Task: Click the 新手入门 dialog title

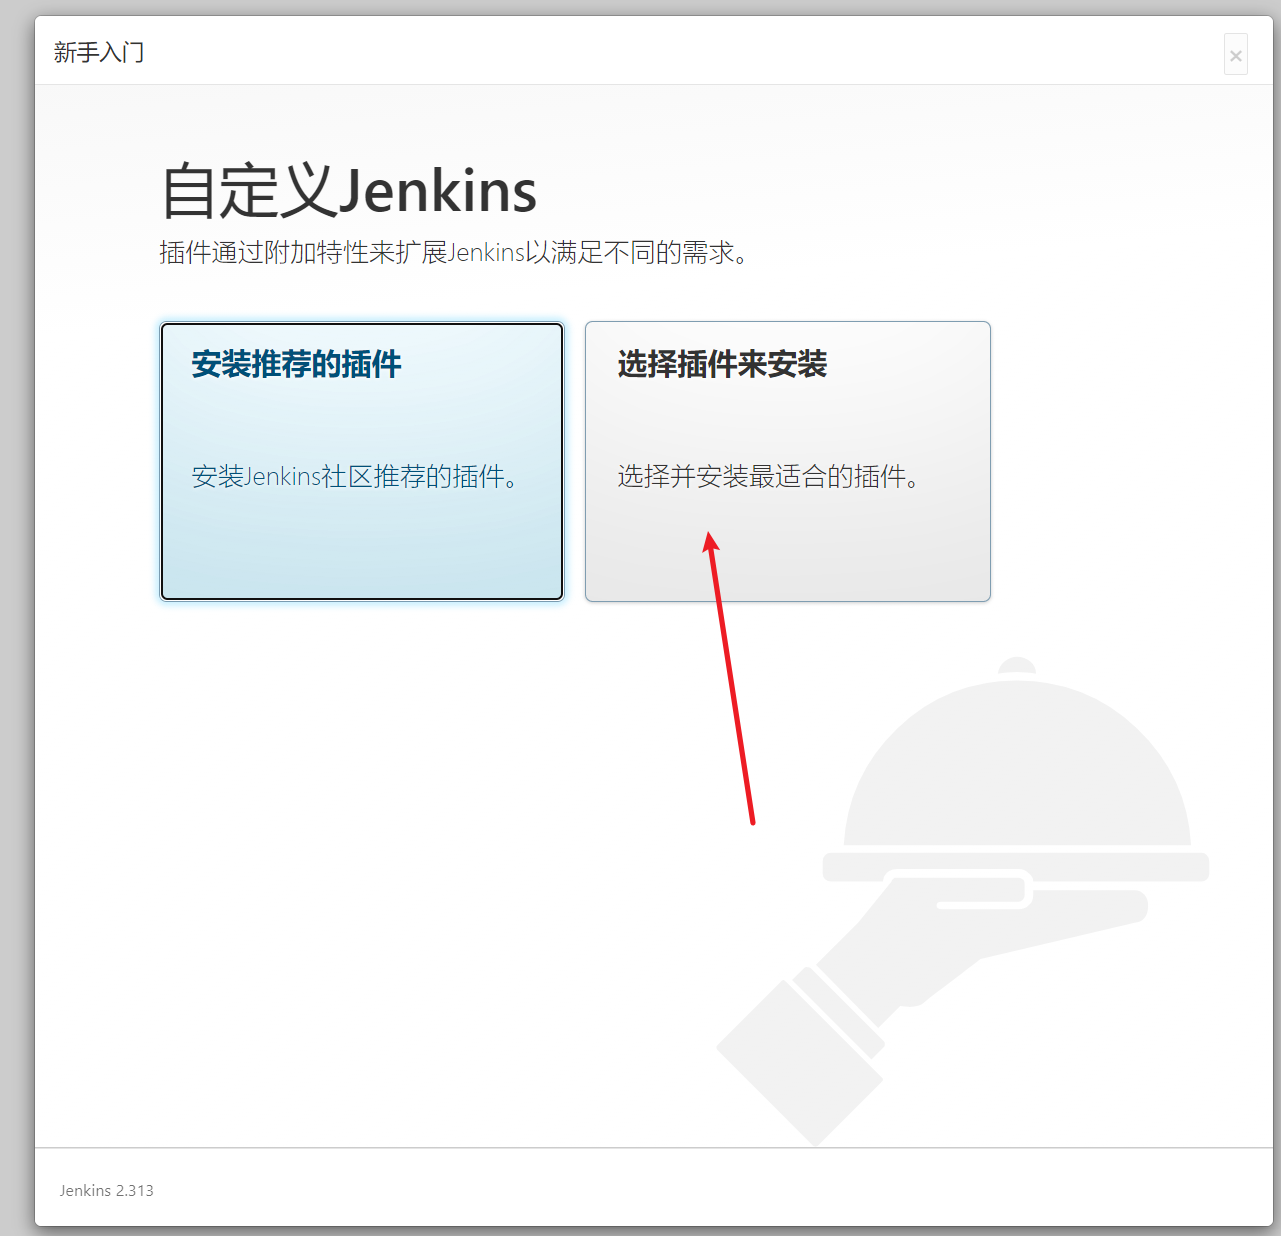Action: tap(99, 52)
